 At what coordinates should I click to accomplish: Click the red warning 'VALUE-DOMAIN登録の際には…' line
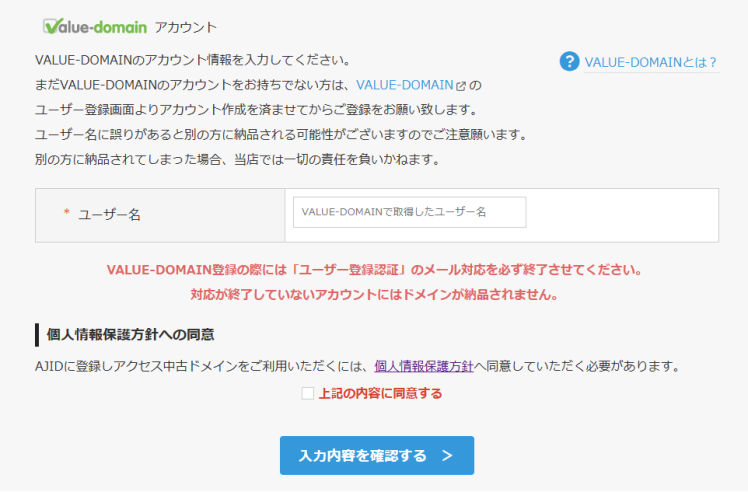click(374, 270)
